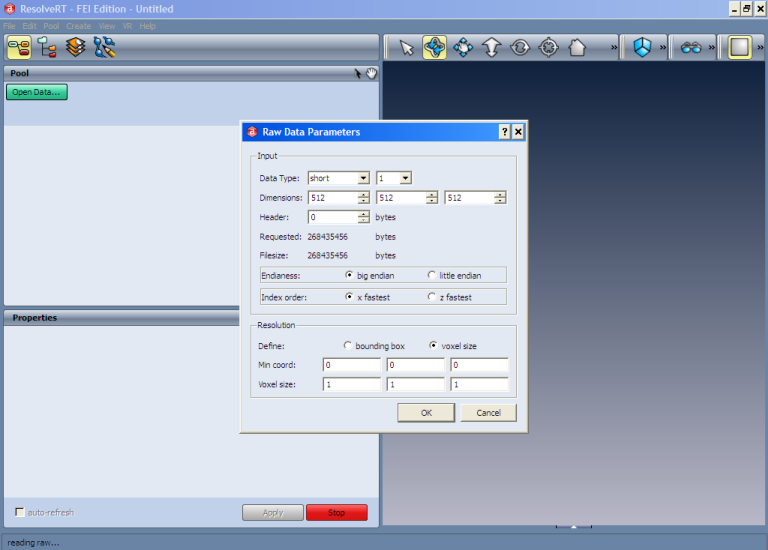Select the arrow interact tool in viewer toolbar
Screen dimensions: 768x550
click(407, 47)
